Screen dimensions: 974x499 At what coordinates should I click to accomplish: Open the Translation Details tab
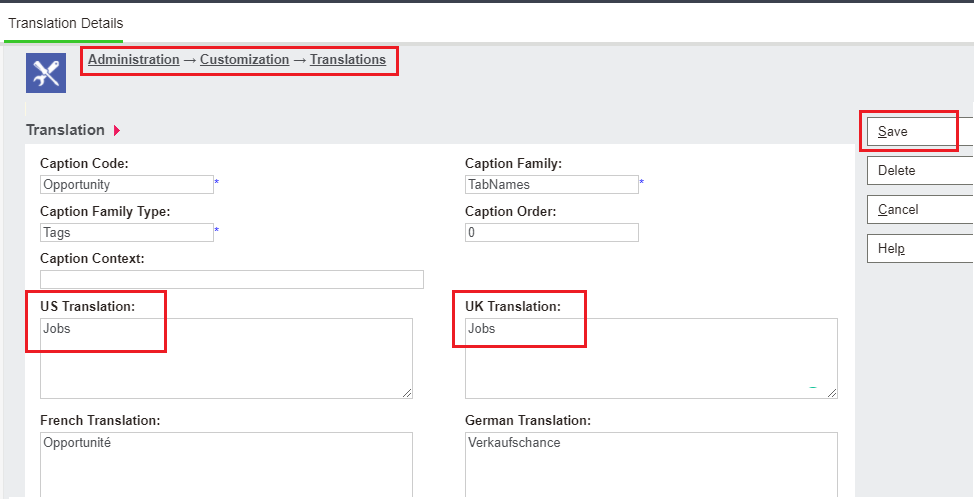(x=65, y=24)
